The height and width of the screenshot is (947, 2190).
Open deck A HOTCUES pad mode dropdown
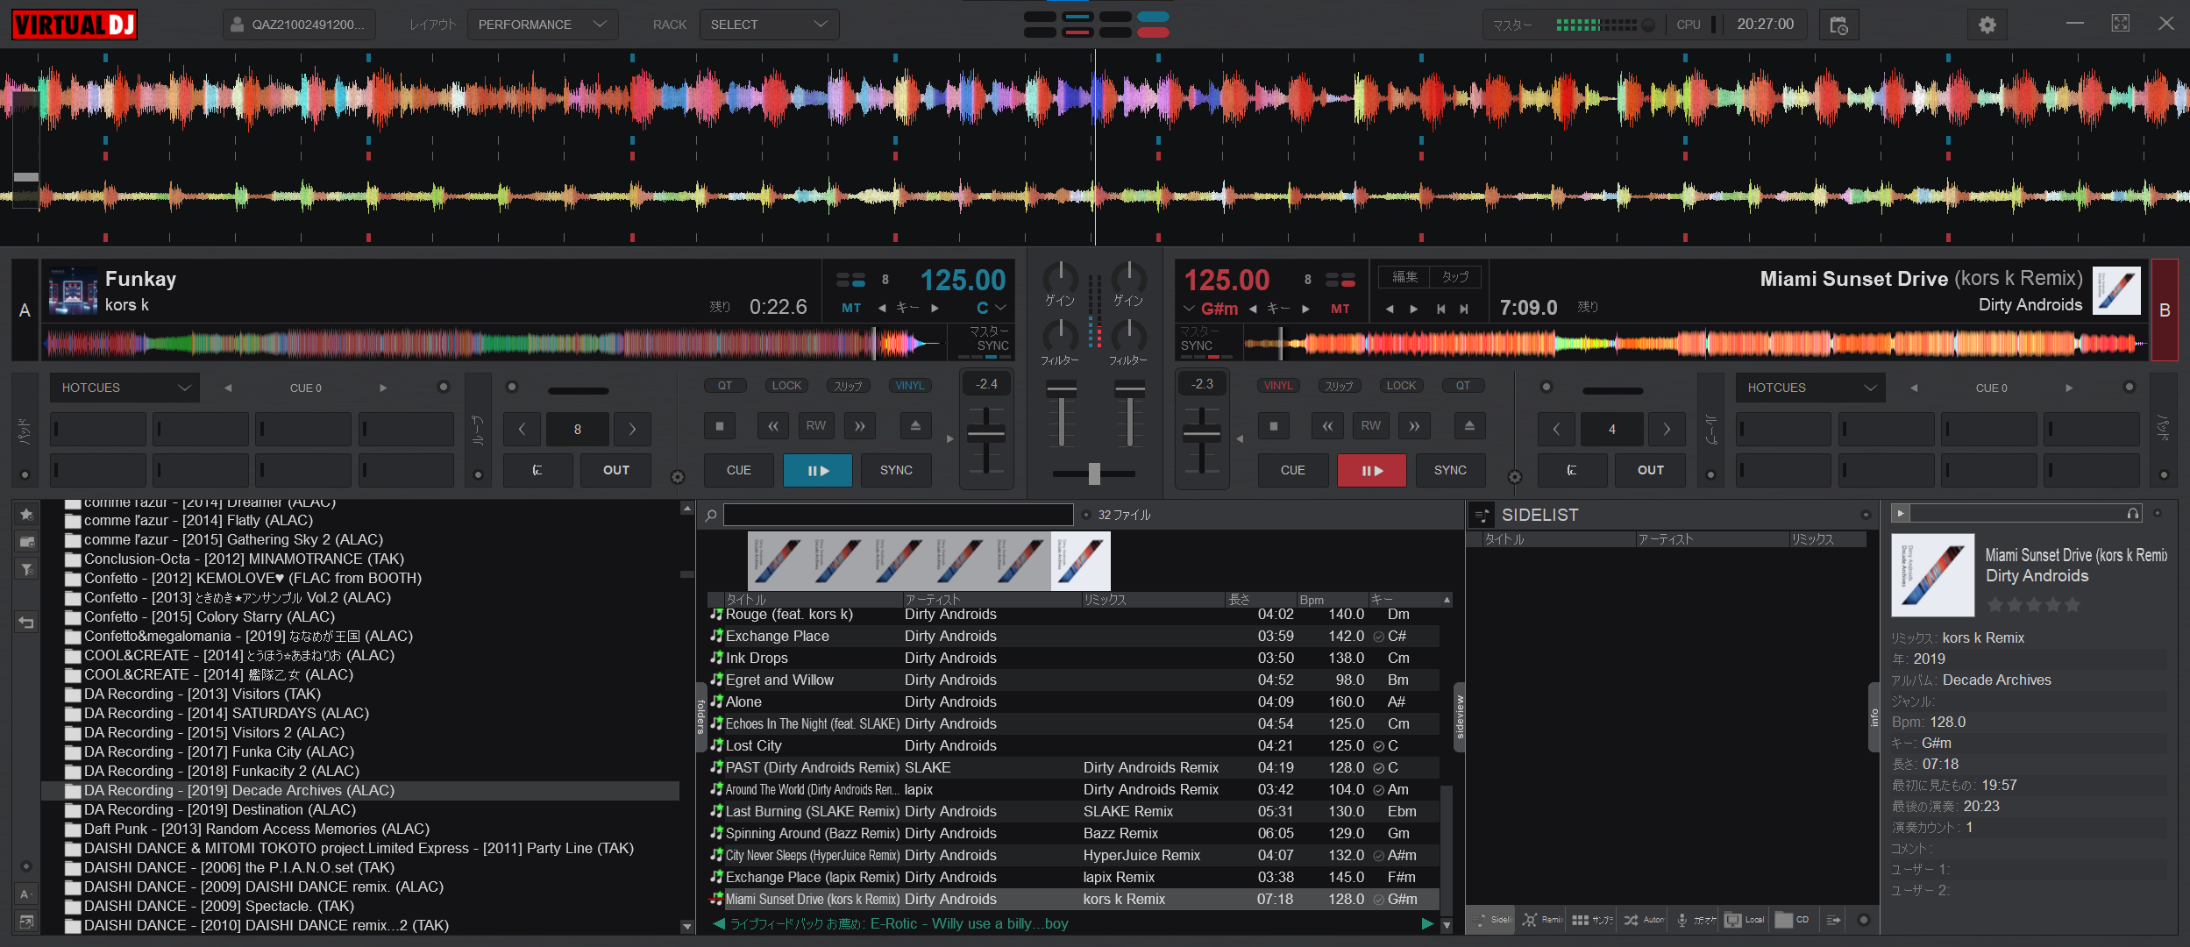125,387
